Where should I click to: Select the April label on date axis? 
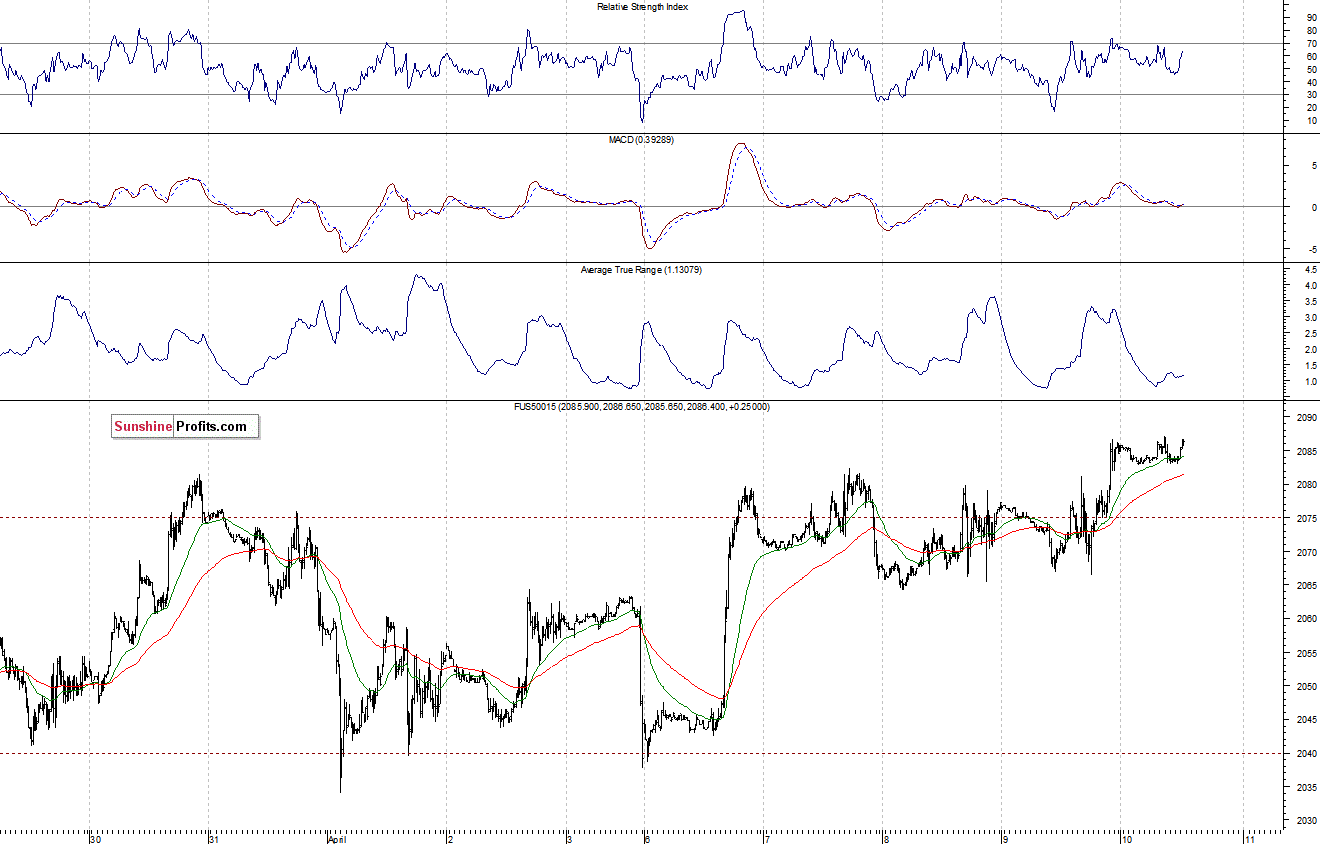337,838
